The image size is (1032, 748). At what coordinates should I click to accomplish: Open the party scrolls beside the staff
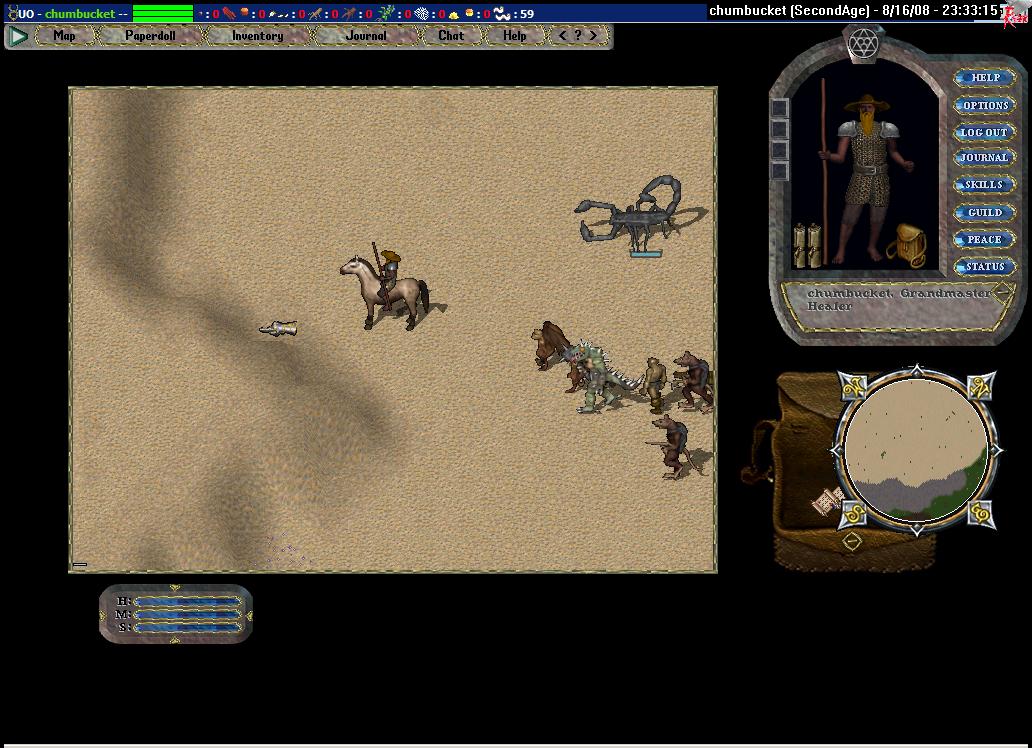(x=807, y=246)
